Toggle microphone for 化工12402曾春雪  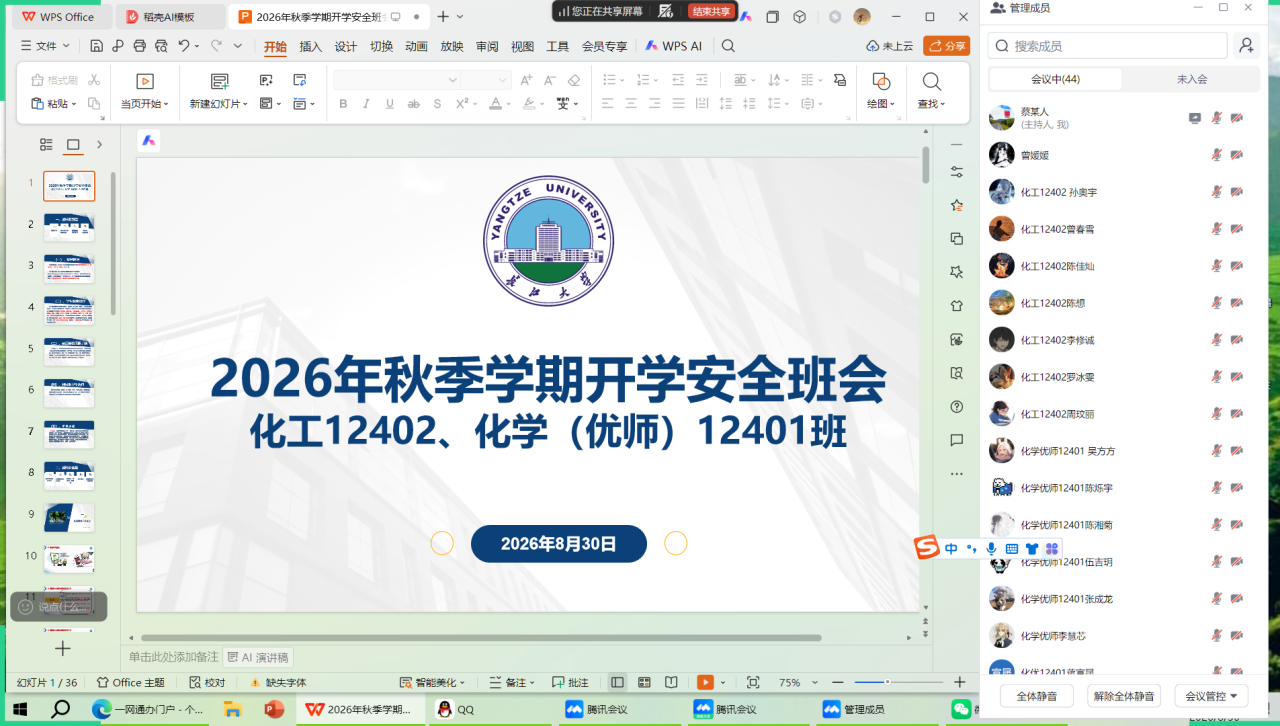pos(1217,229)
